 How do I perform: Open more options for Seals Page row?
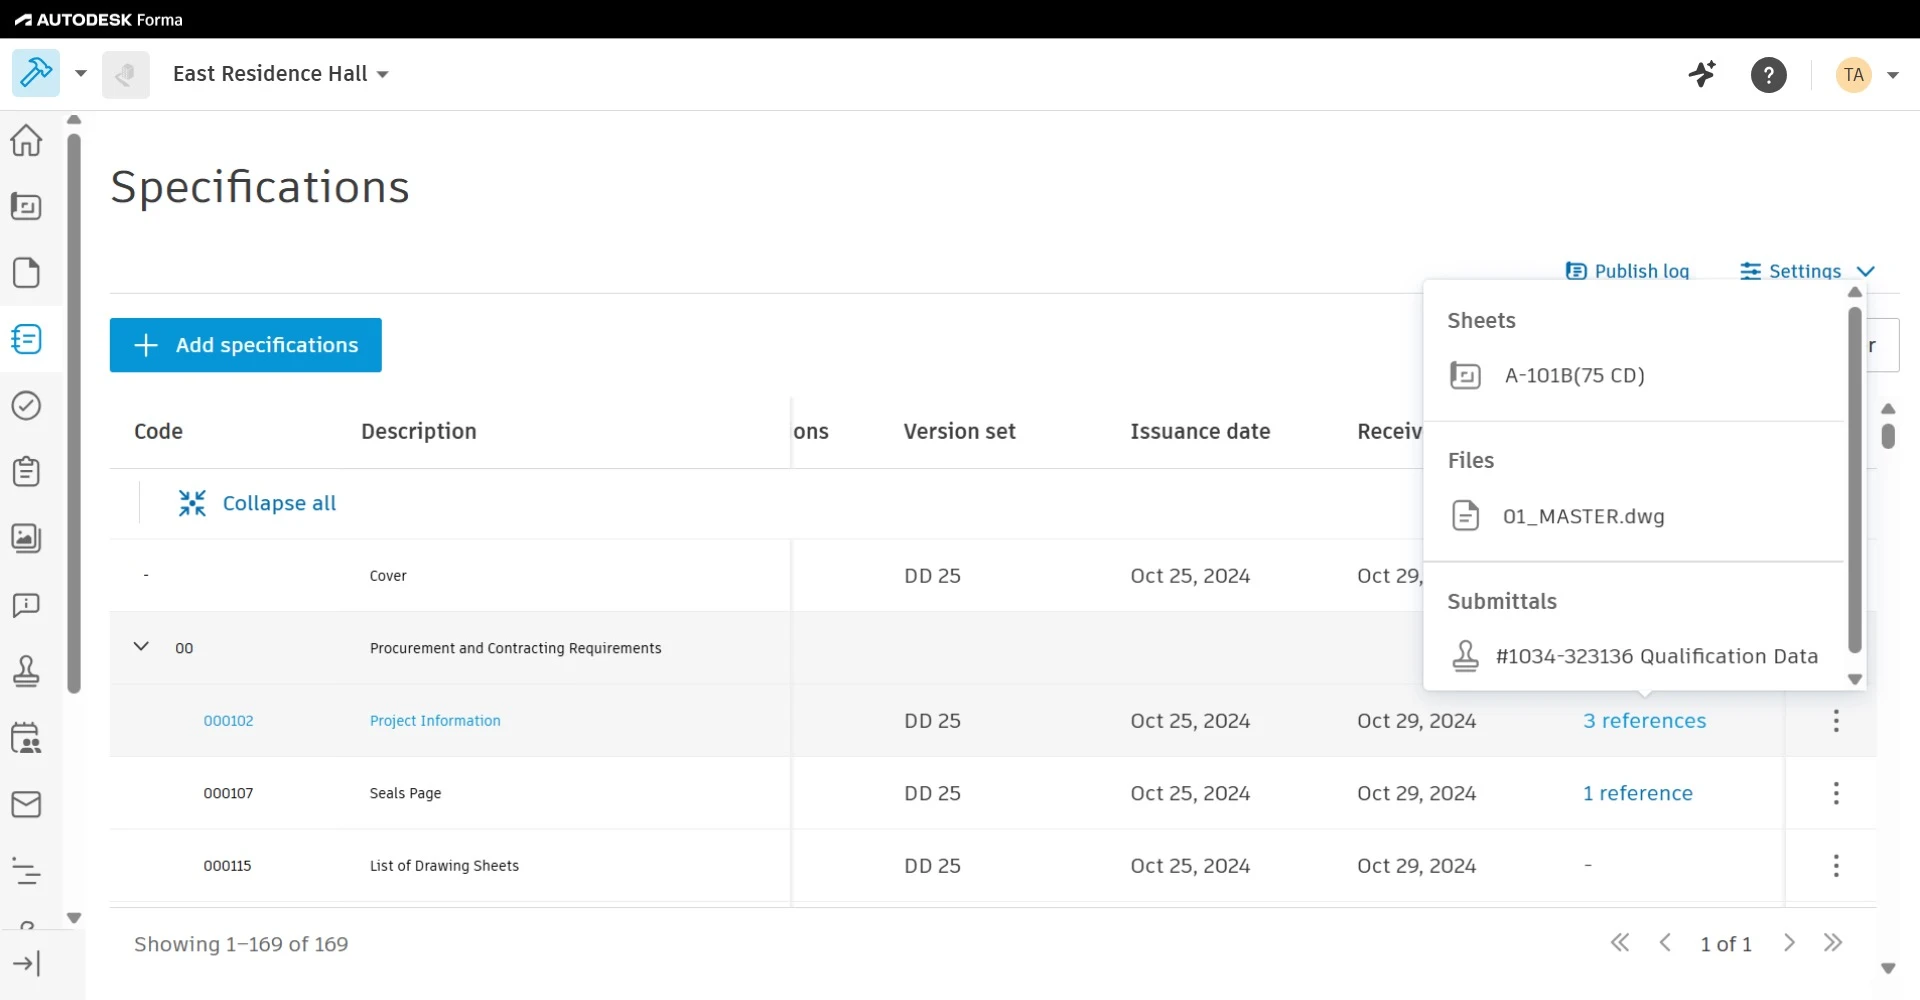1836,793
